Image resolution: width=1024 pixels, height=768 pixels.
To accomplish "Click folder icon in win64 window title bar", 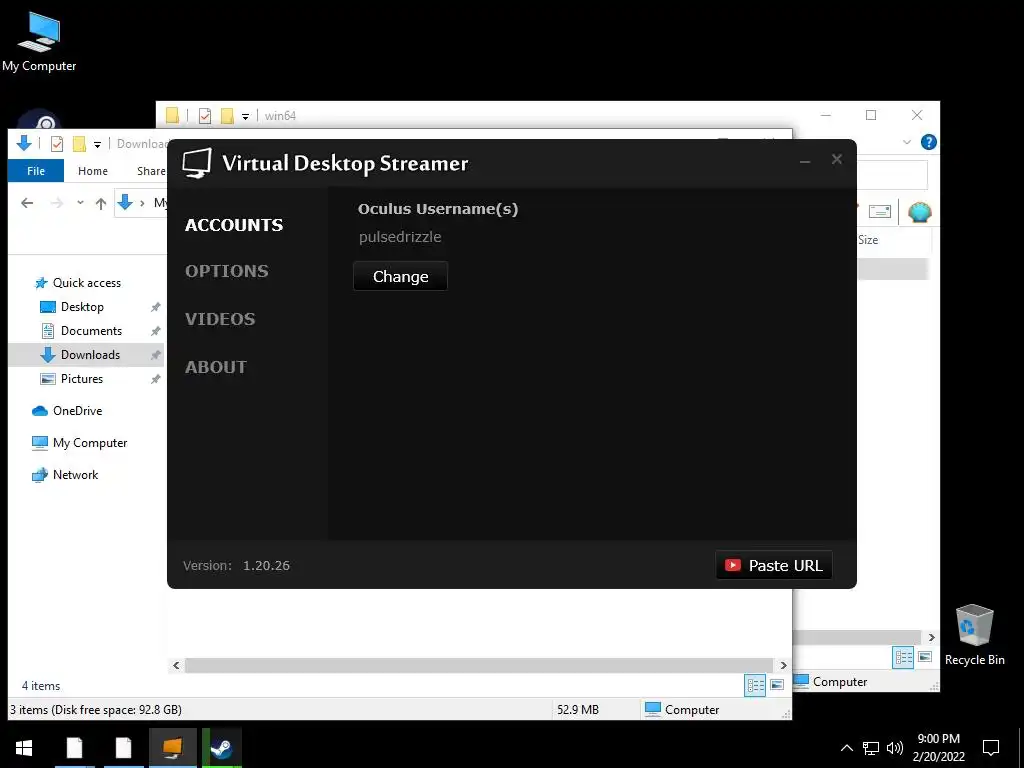I will tap(172, 116).
